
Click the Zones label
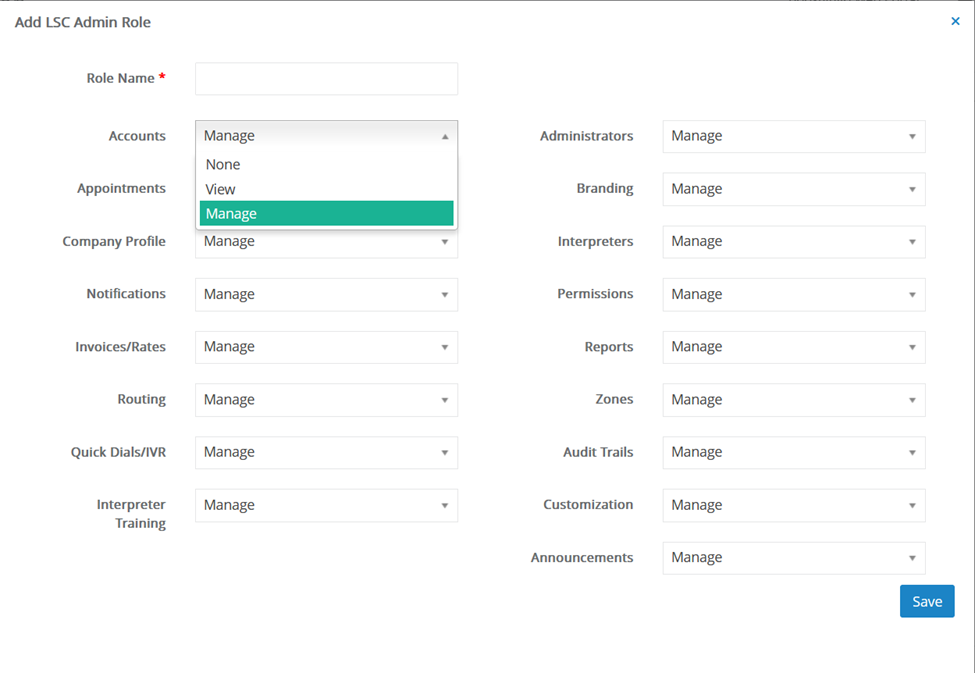click(614, 399)
